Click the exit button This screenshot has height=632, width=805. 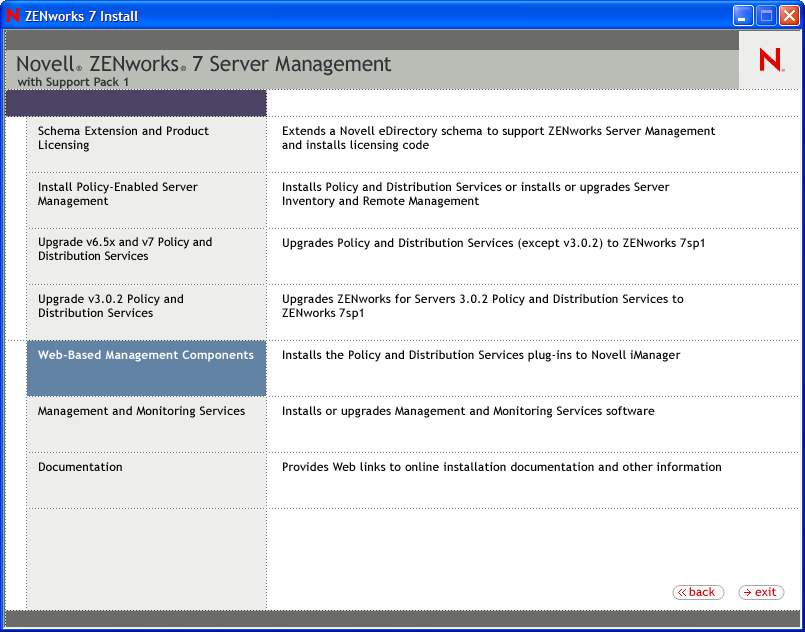coord(761,592)
